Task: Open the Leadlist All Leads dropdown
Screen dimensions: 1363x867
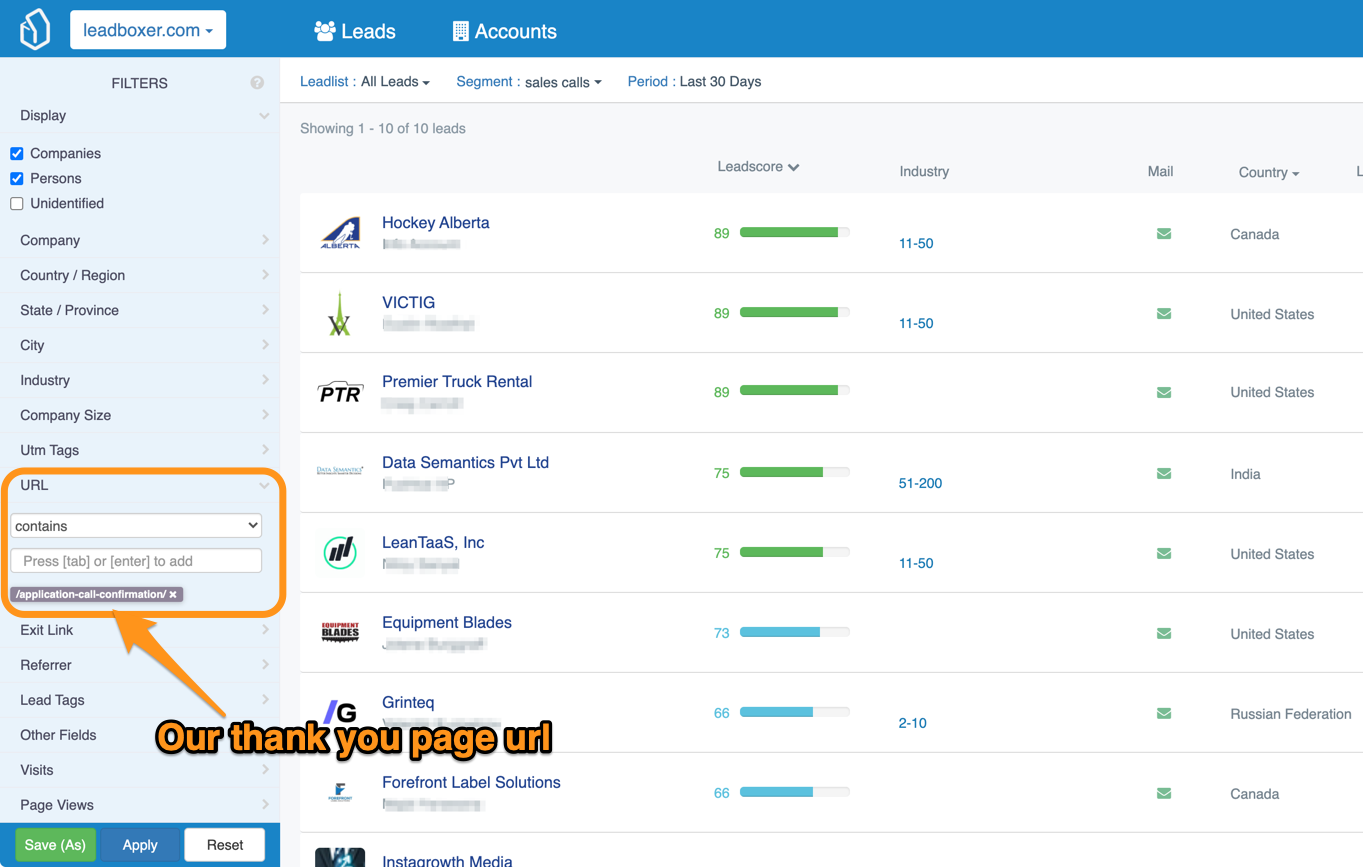Action: 395,82
